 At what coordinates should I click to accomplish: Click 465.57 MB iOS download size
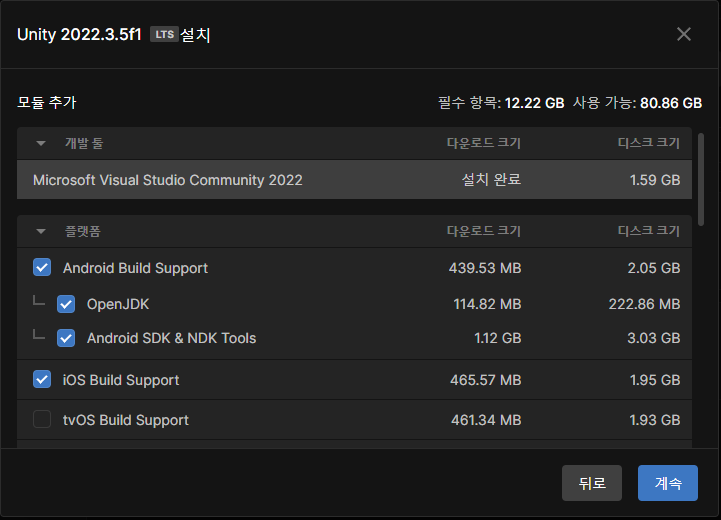(x=486, y=380)
